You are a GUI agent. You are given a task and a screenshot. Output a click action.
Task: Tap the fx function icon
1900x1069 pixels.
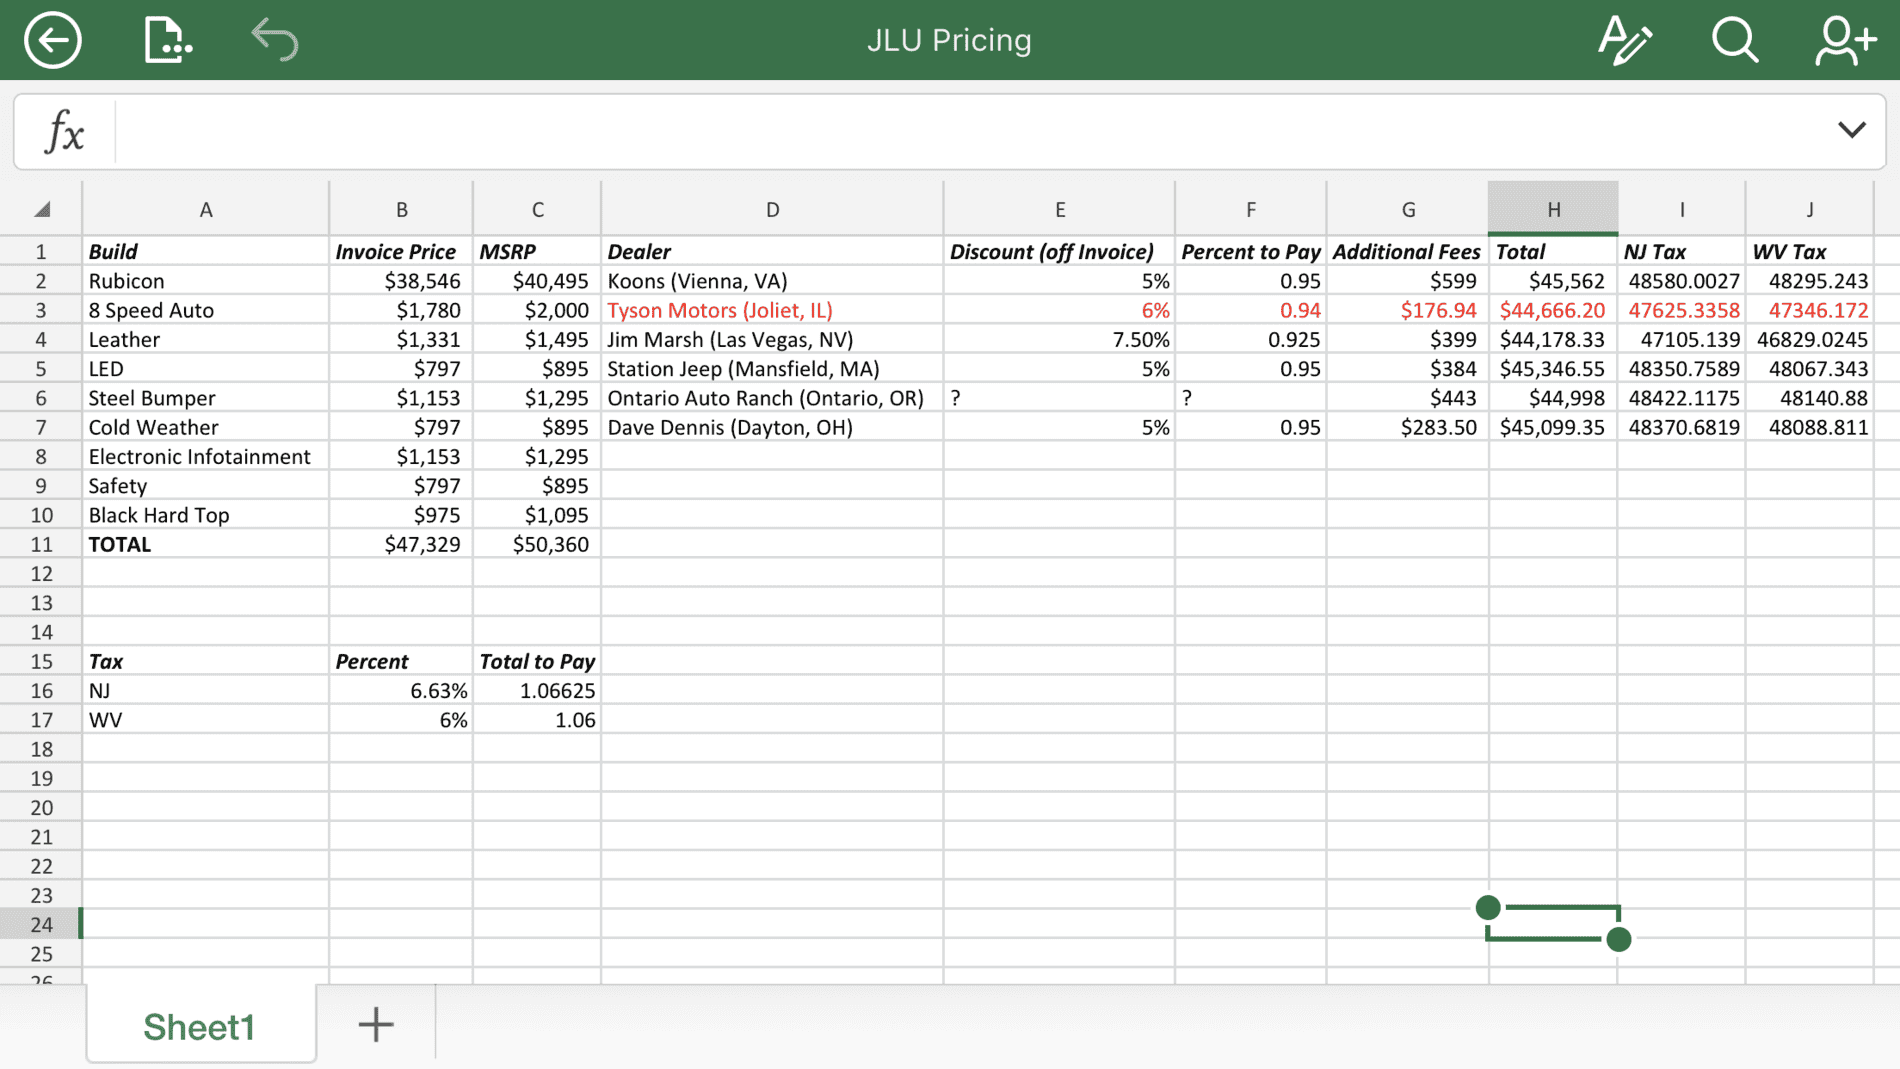click(65, 131)
